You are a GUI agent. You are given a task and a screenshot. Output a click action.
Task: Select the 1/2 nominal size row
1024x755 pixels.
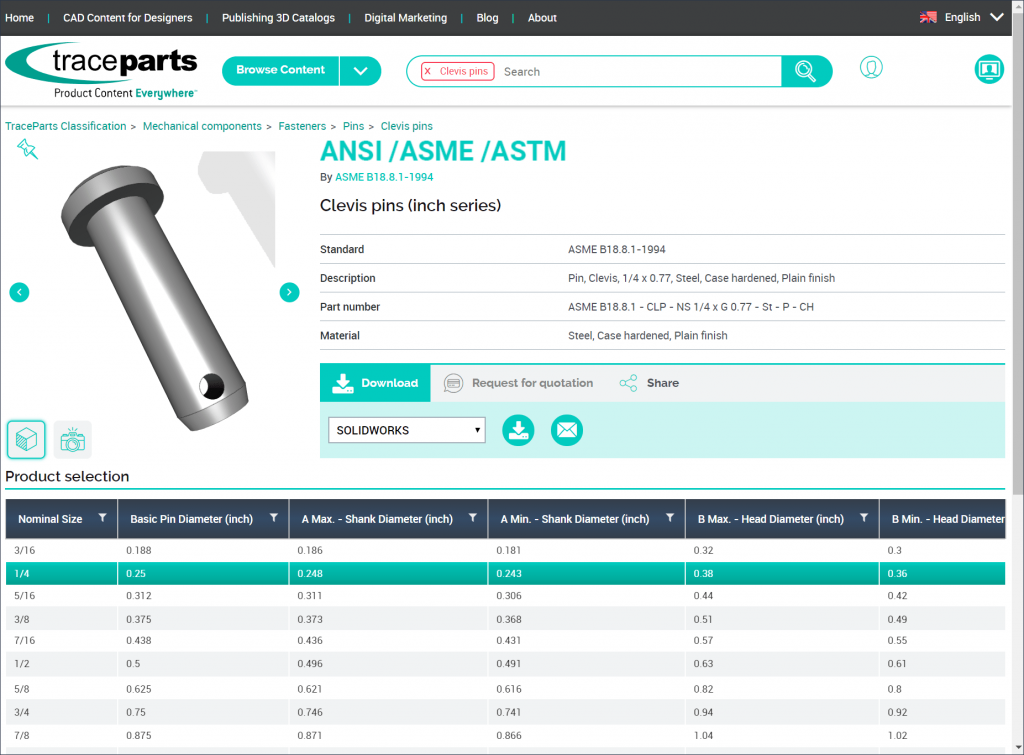pos(505,664)
